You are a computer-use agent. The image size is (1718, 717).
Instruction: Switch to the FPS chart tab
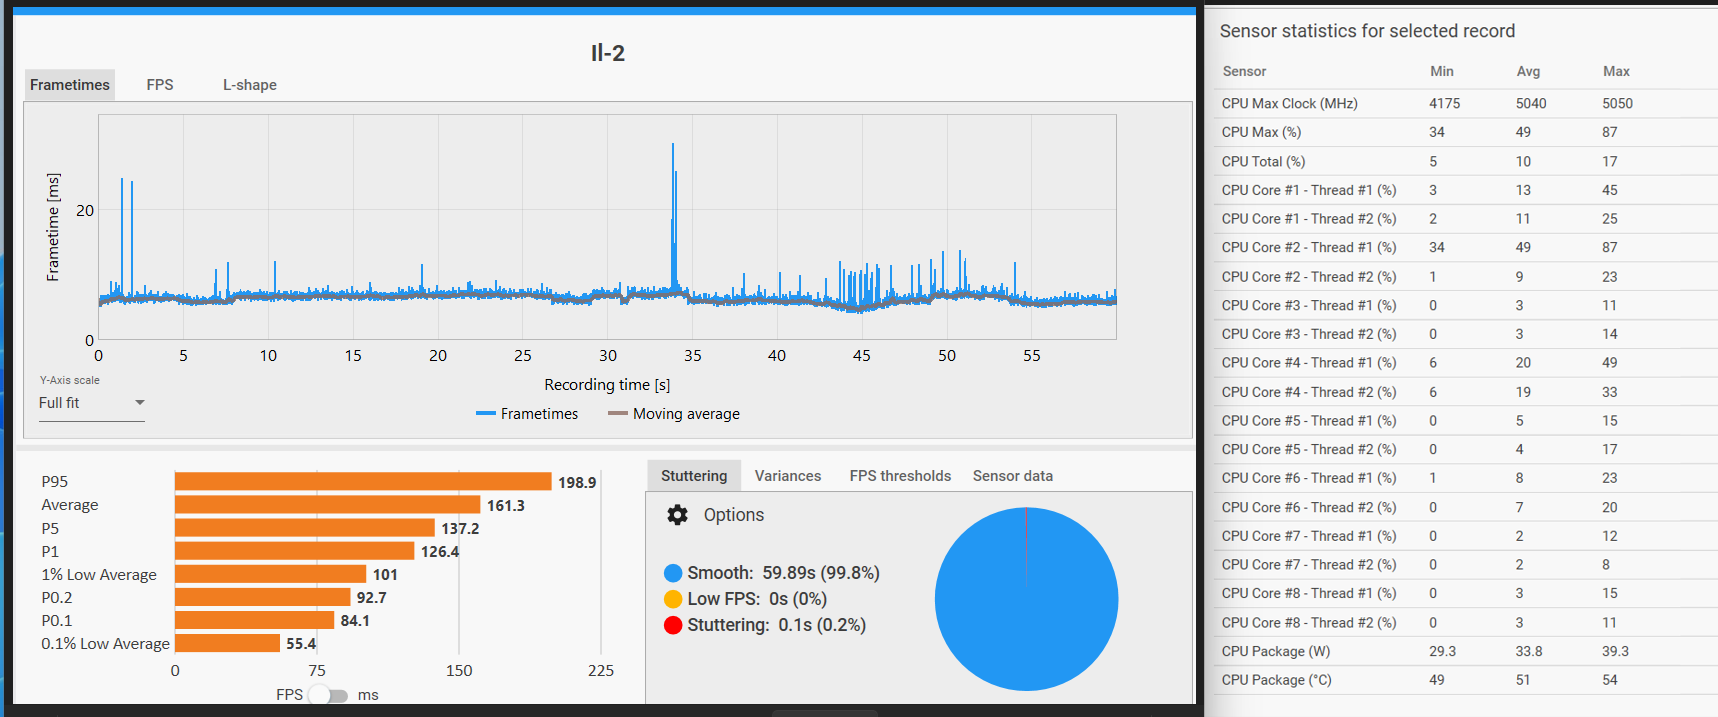(160, 85)
